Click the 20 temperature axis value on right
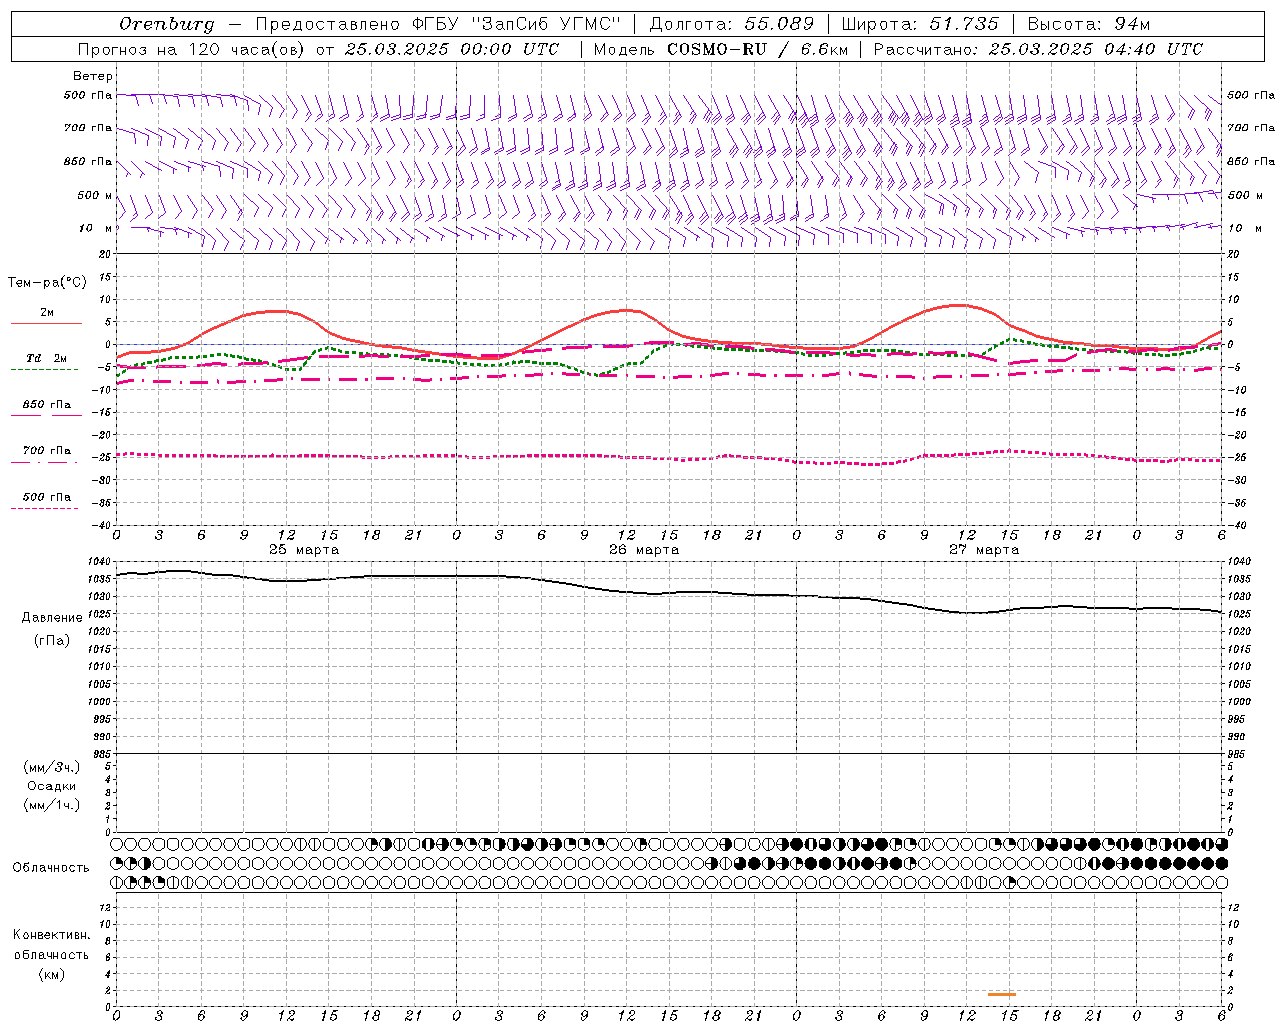The width and height of the screenshot is (1280, 1024). point(1234,254)
